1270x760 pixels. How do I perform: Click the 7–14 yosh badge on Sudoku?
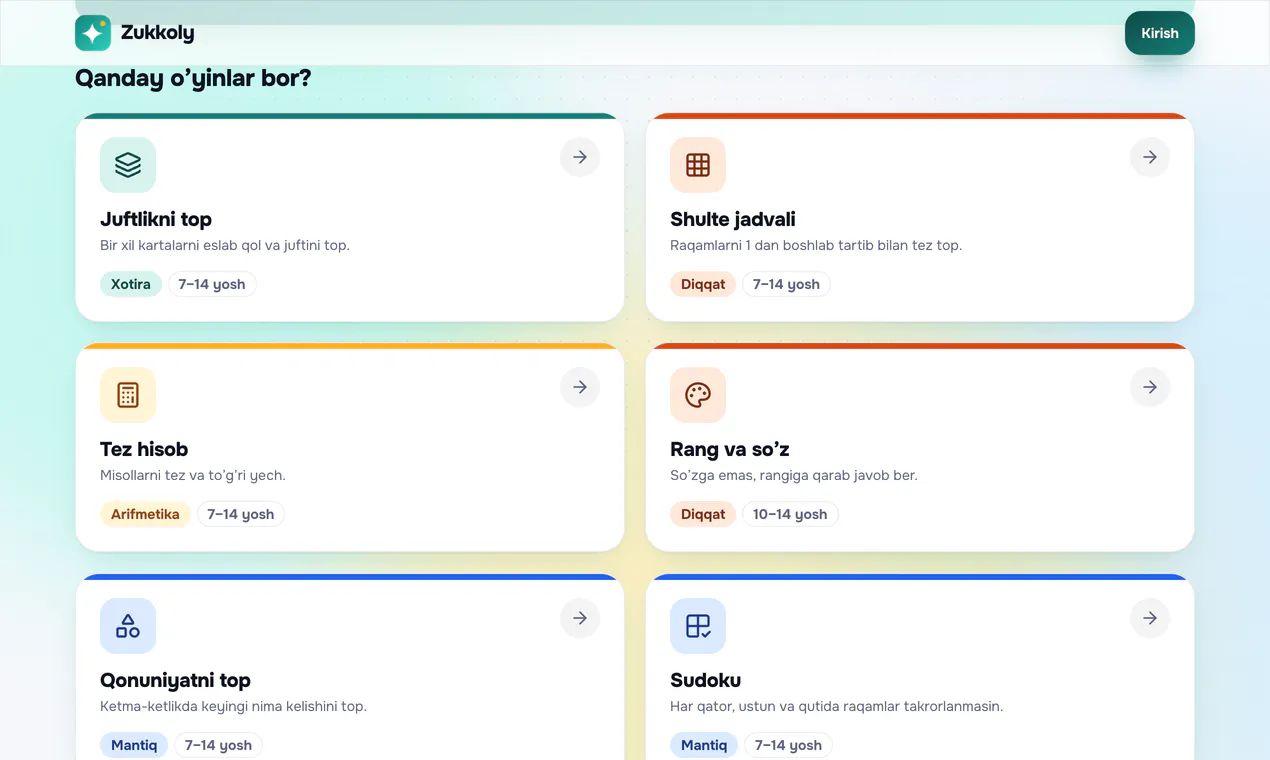[x=788, y=745]
